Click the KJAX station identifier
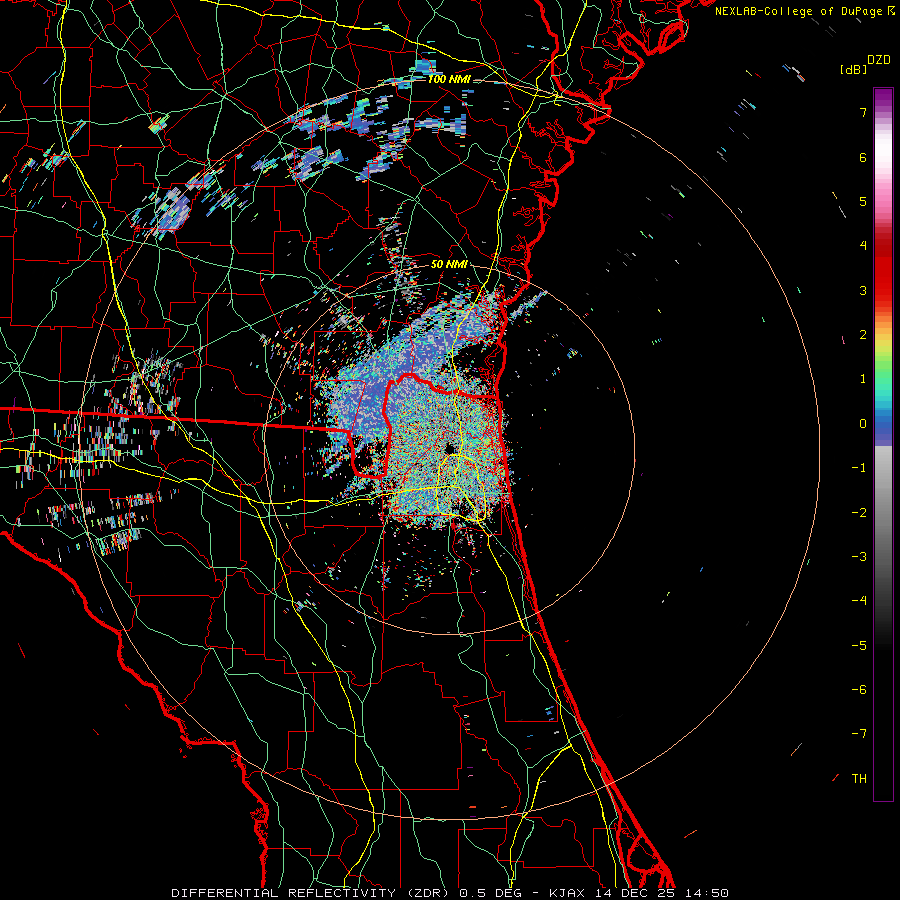900x900 pixels. click(x=569, y=893)
